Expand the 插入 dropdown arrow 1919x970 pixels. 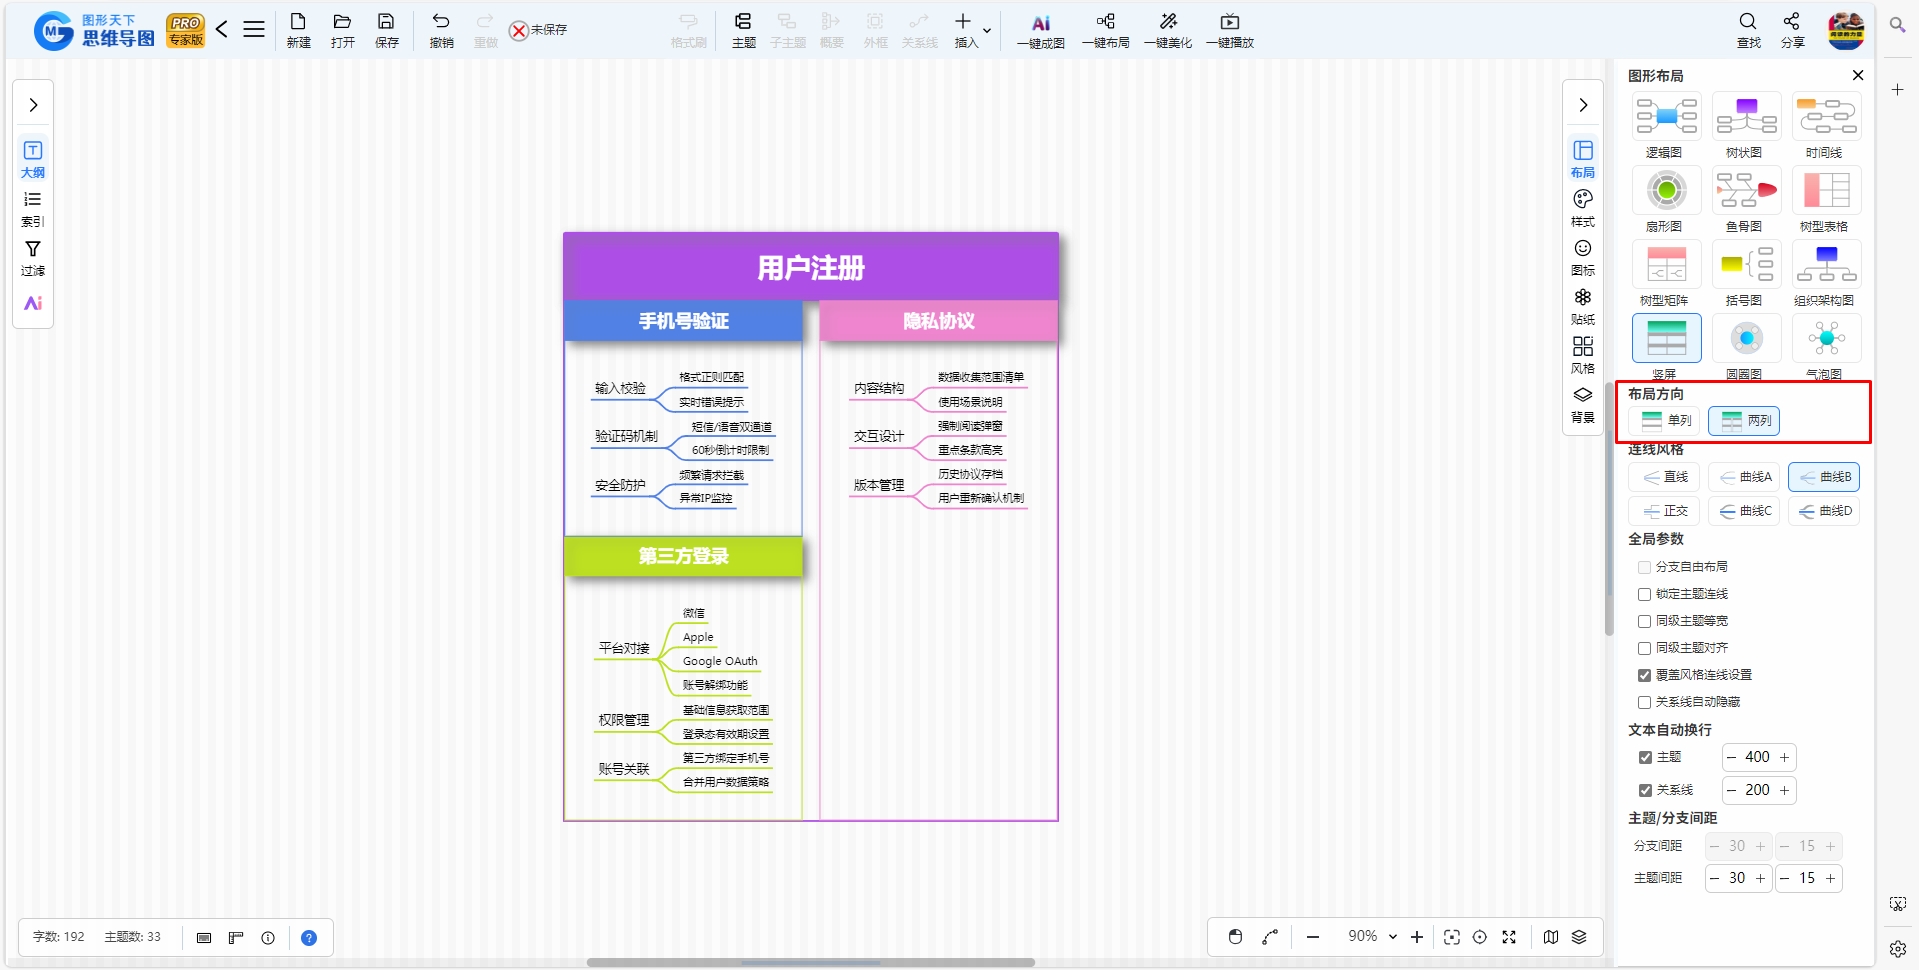tap(987, 31)
